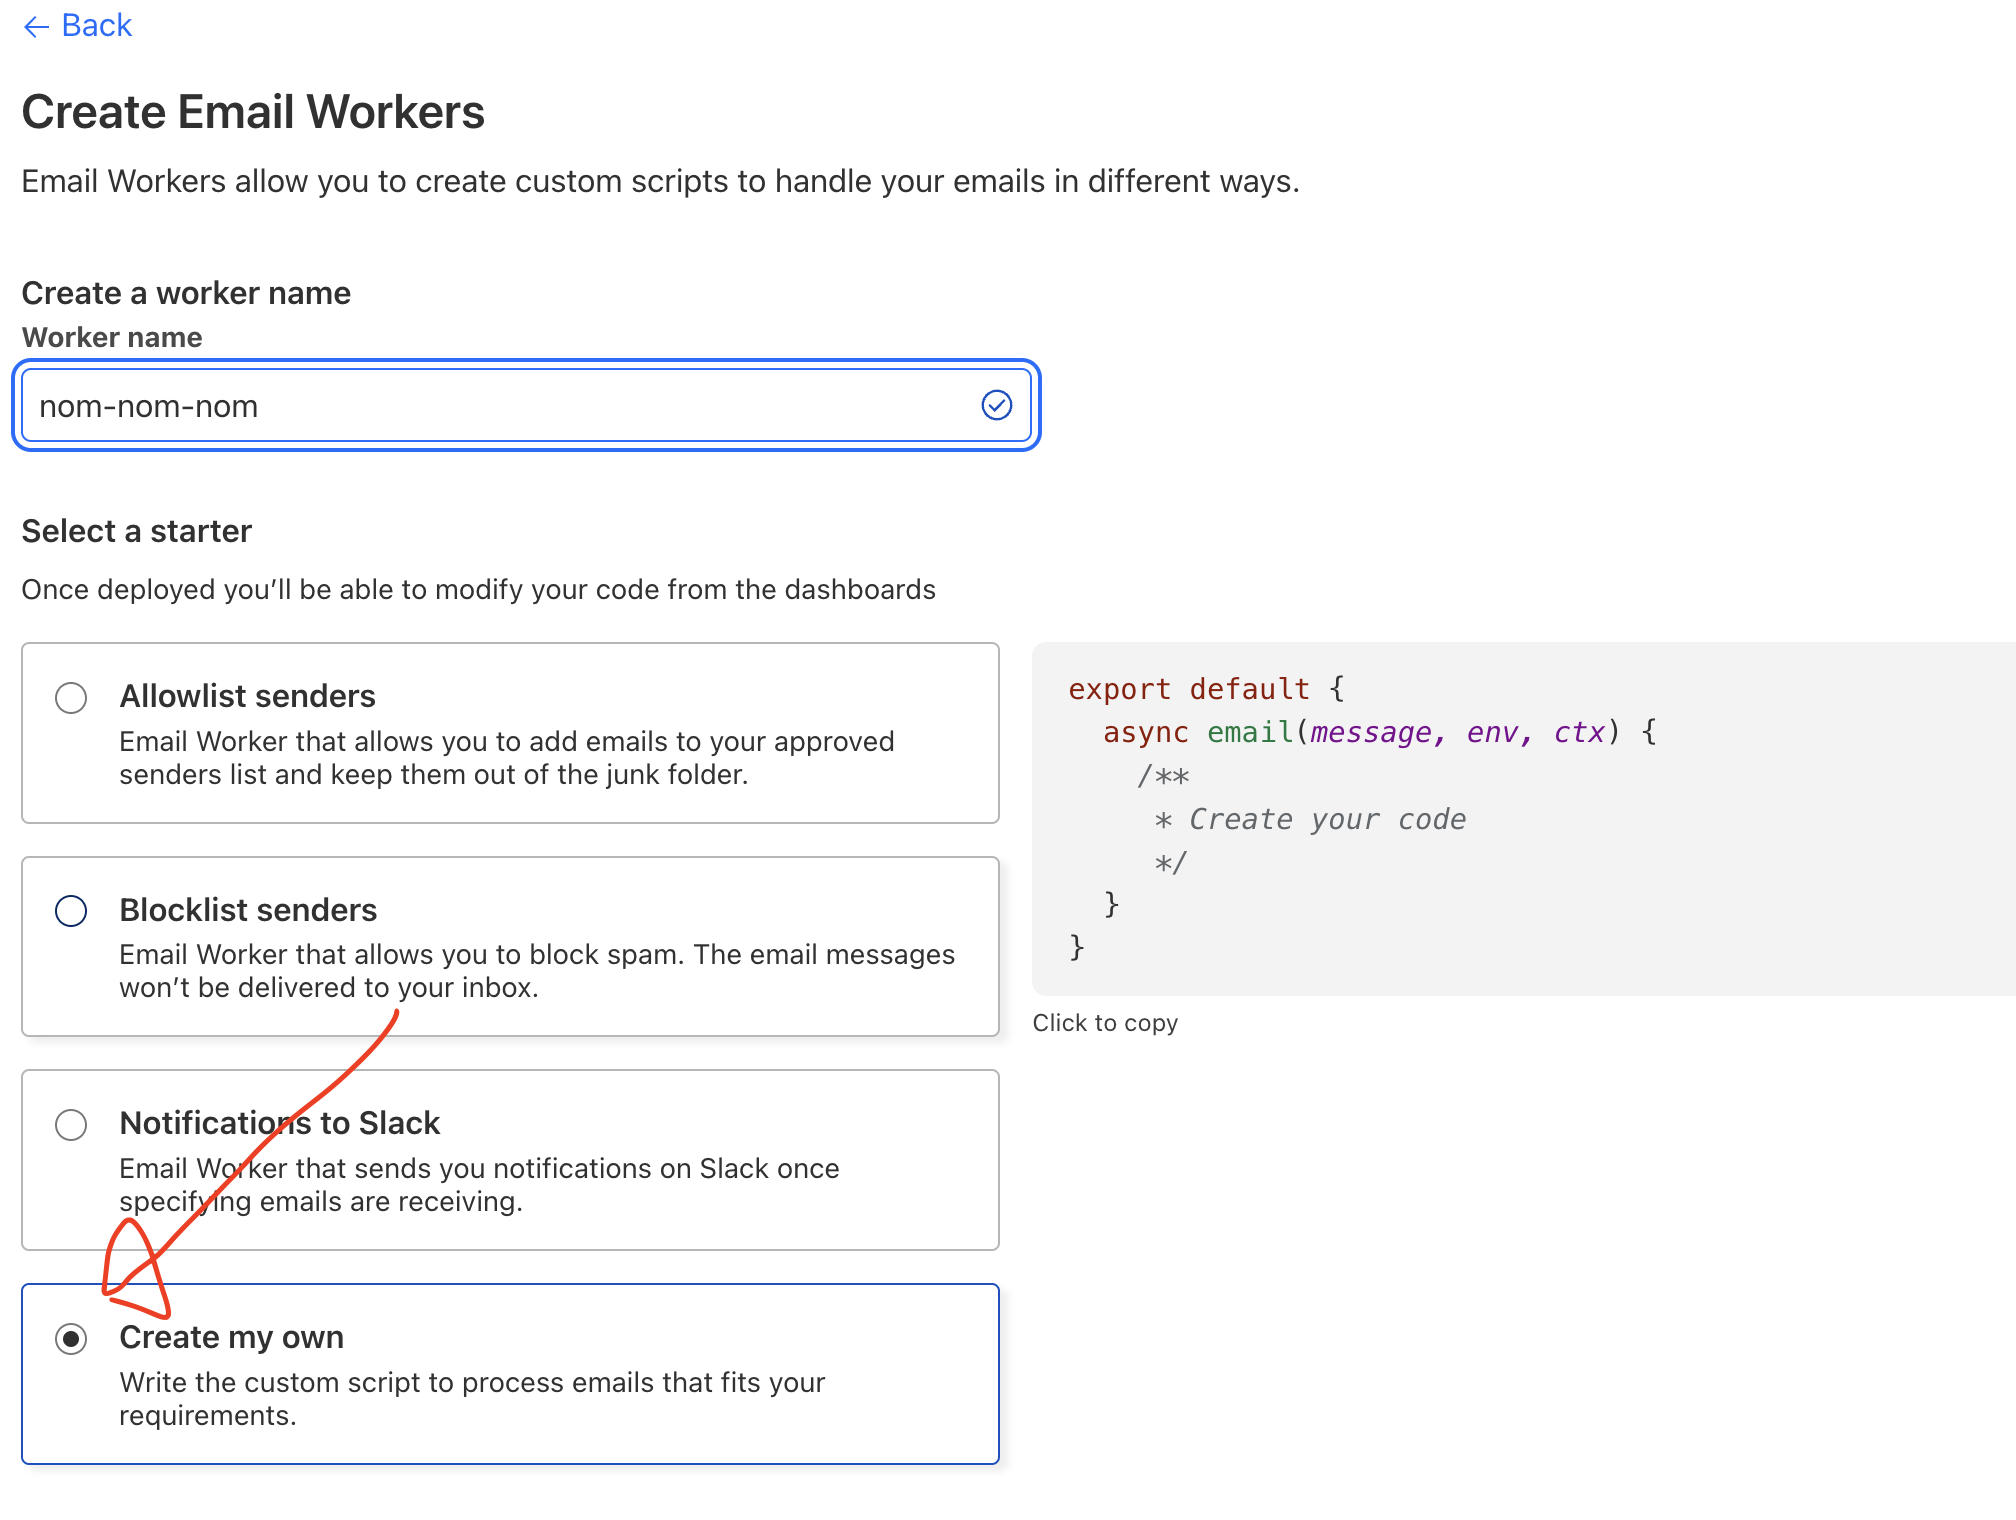This screenshot has height=1520, width=2016.
Task: Click the 'Click to copy' label
Action: click(x=1105, y=1023)
